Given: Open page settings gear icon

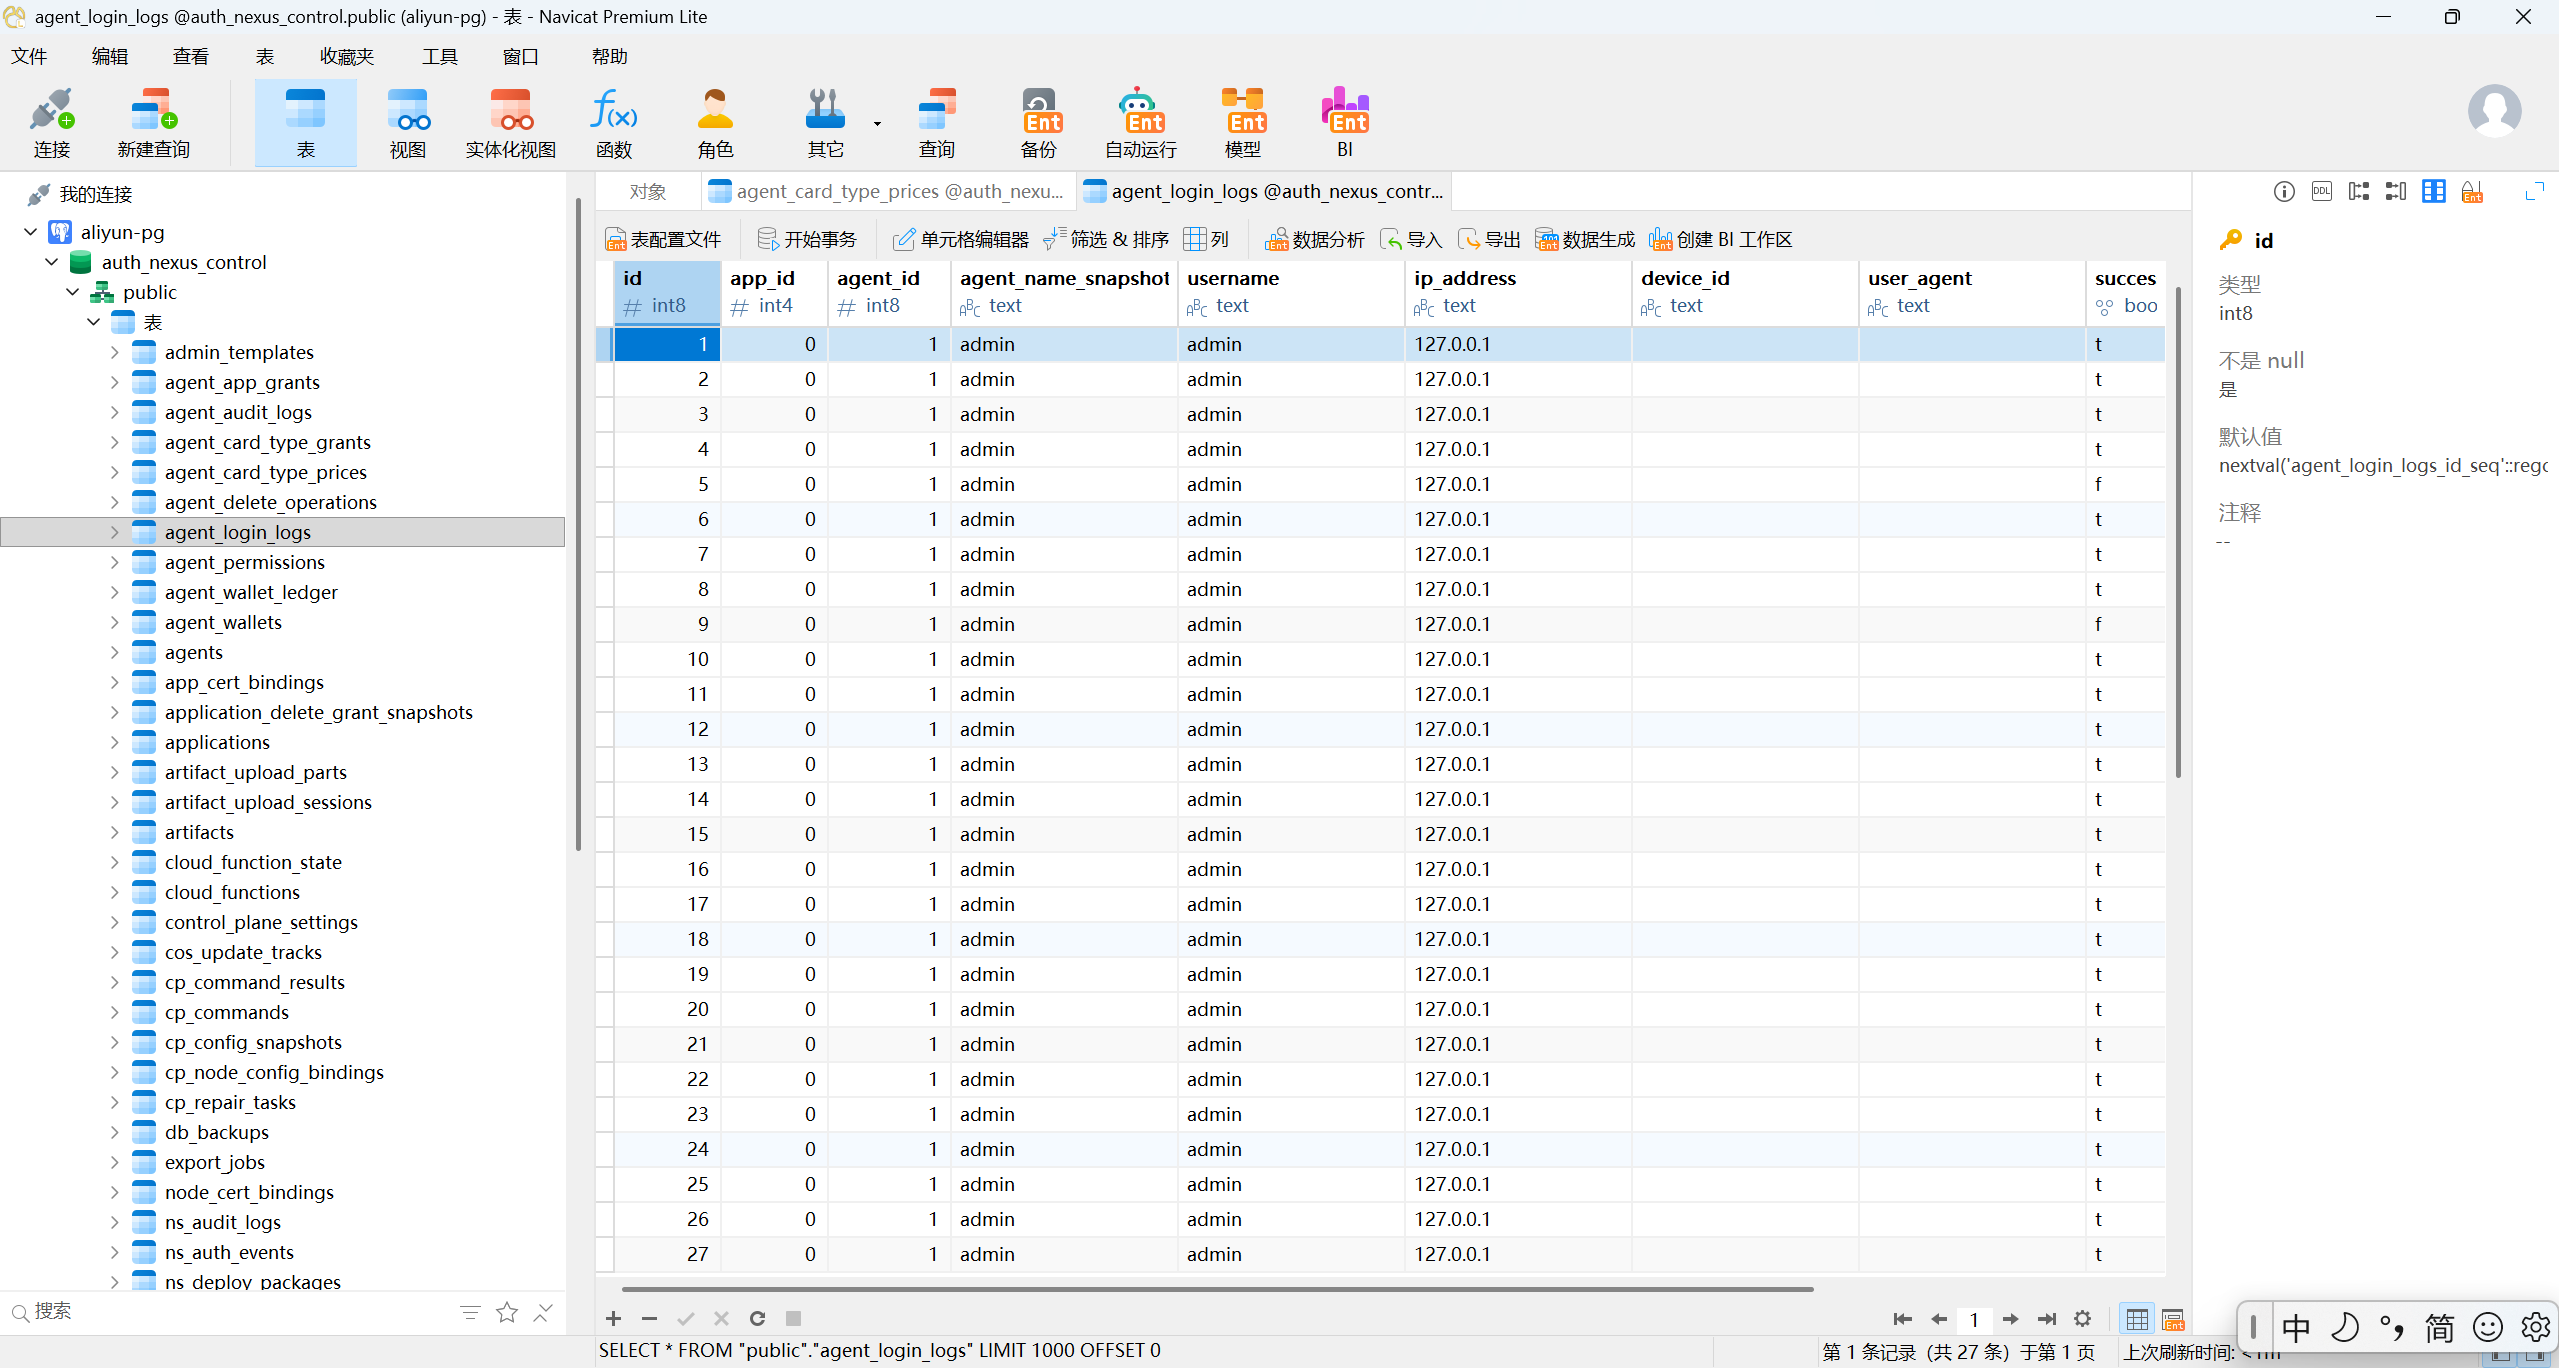Looking at the screenshot, I should 2083,1319.
